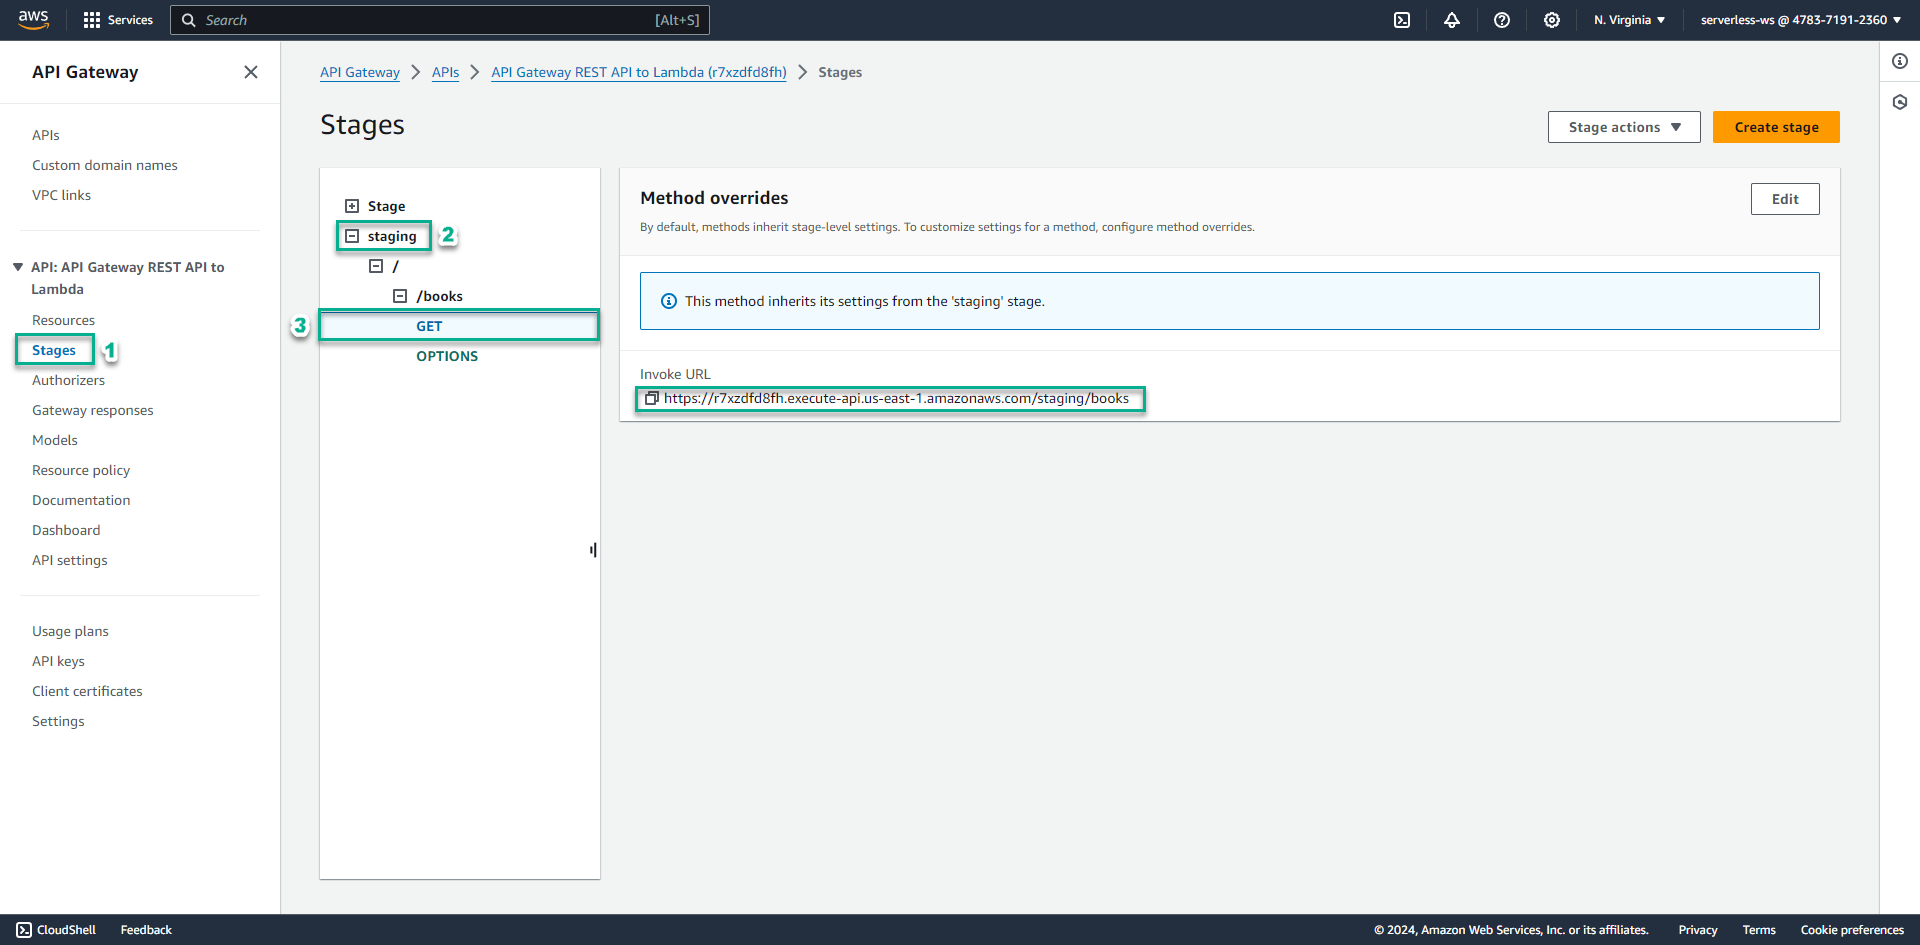Screen dimensions: 1920x945
Task: Click the APIs breadcrumb link
Action: coord(446,72)
